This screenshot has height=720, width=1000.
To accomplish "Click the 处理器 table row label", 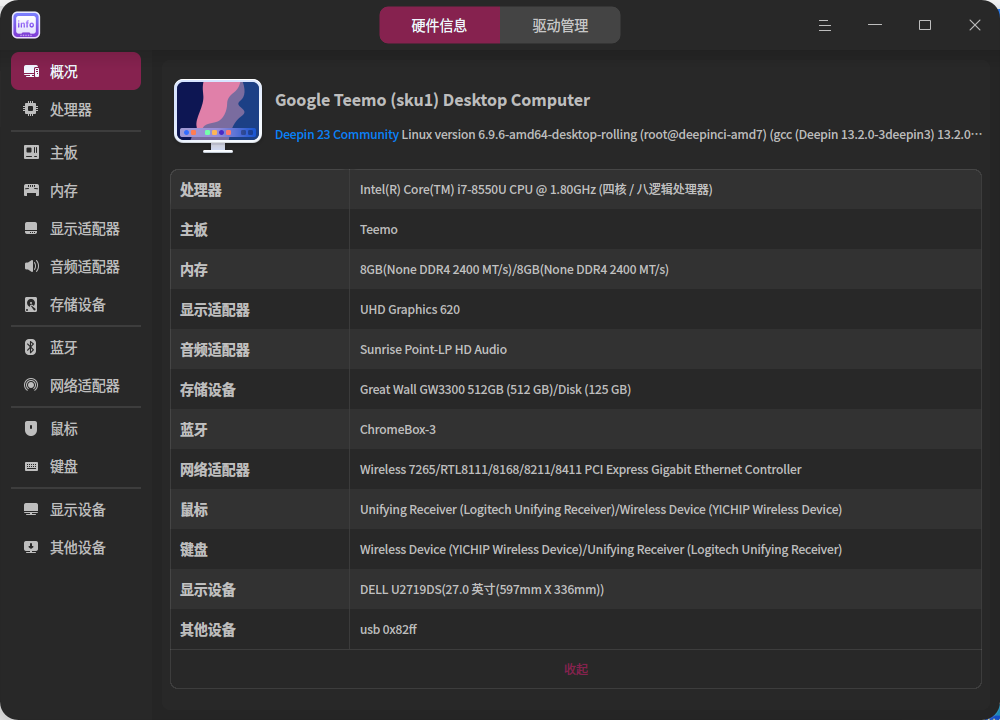I will pos(201,190).
